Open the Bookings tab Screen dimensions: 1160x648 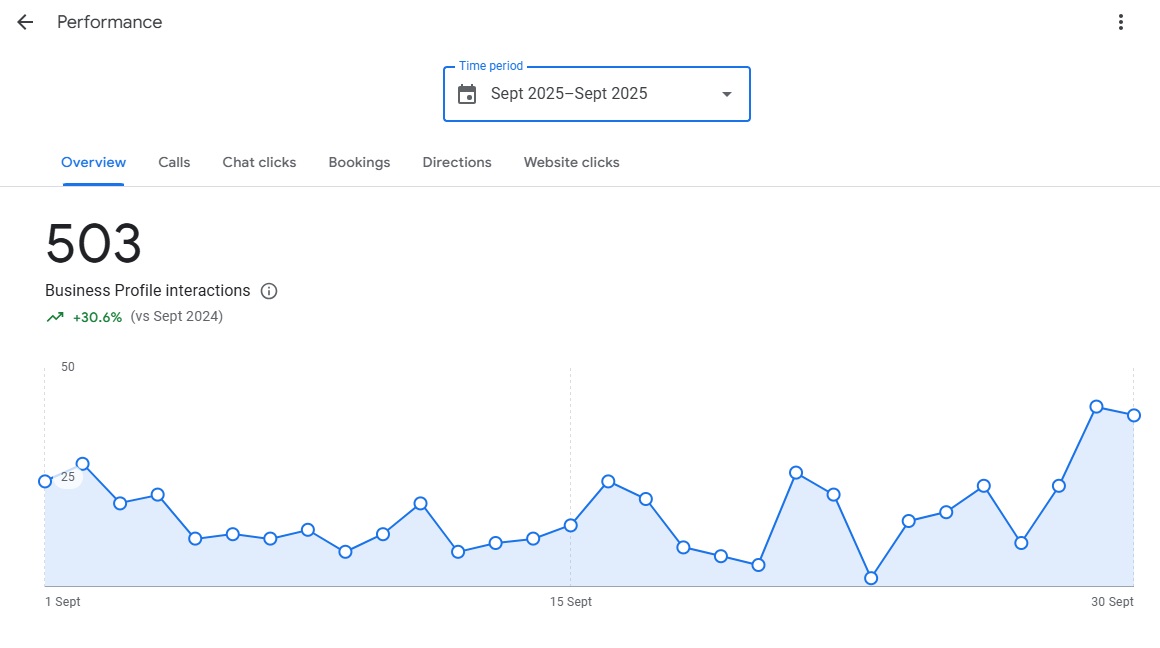[x=359, y=162]
